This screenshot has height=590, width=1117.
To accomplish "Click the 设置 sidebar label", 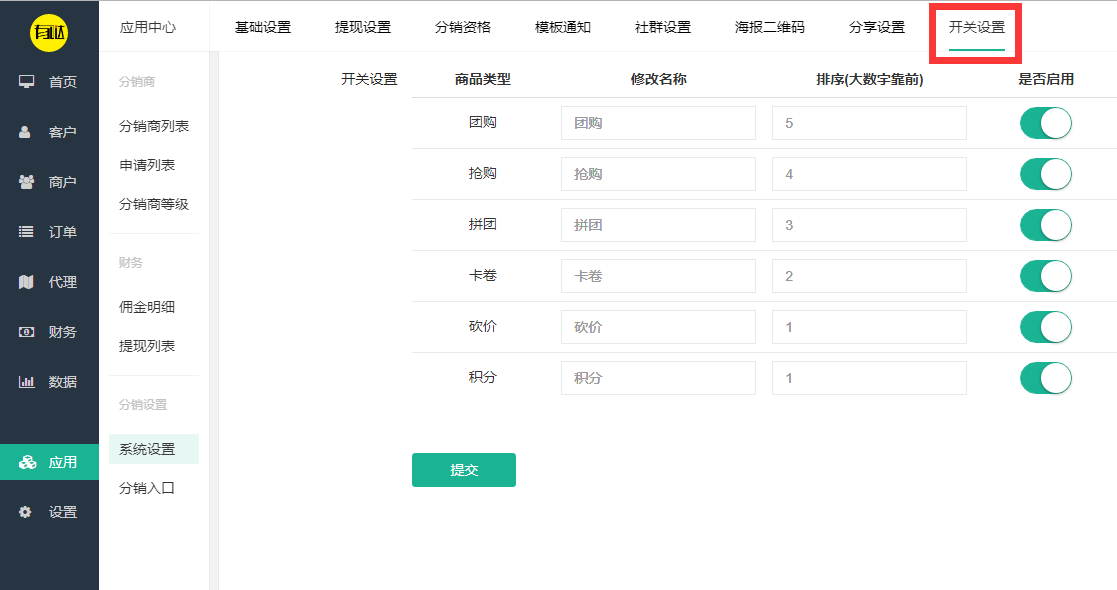I will pyautogui.click(x=63, y=512).
